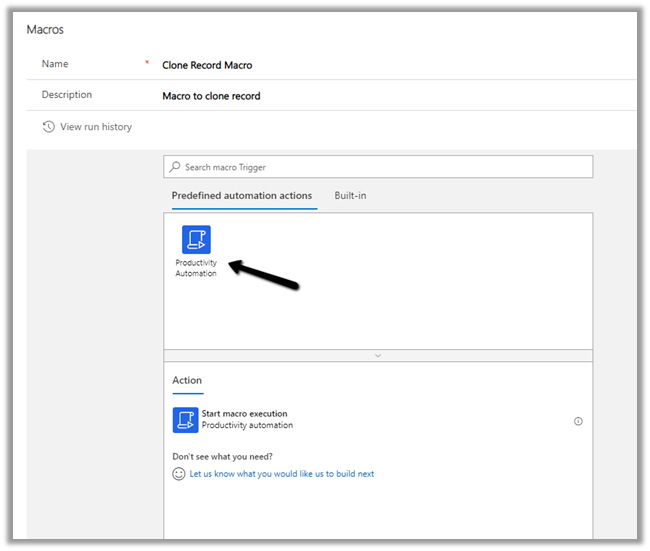Collapse the connector panel using the chevron
650x551 pixels.
click(378, 355)
